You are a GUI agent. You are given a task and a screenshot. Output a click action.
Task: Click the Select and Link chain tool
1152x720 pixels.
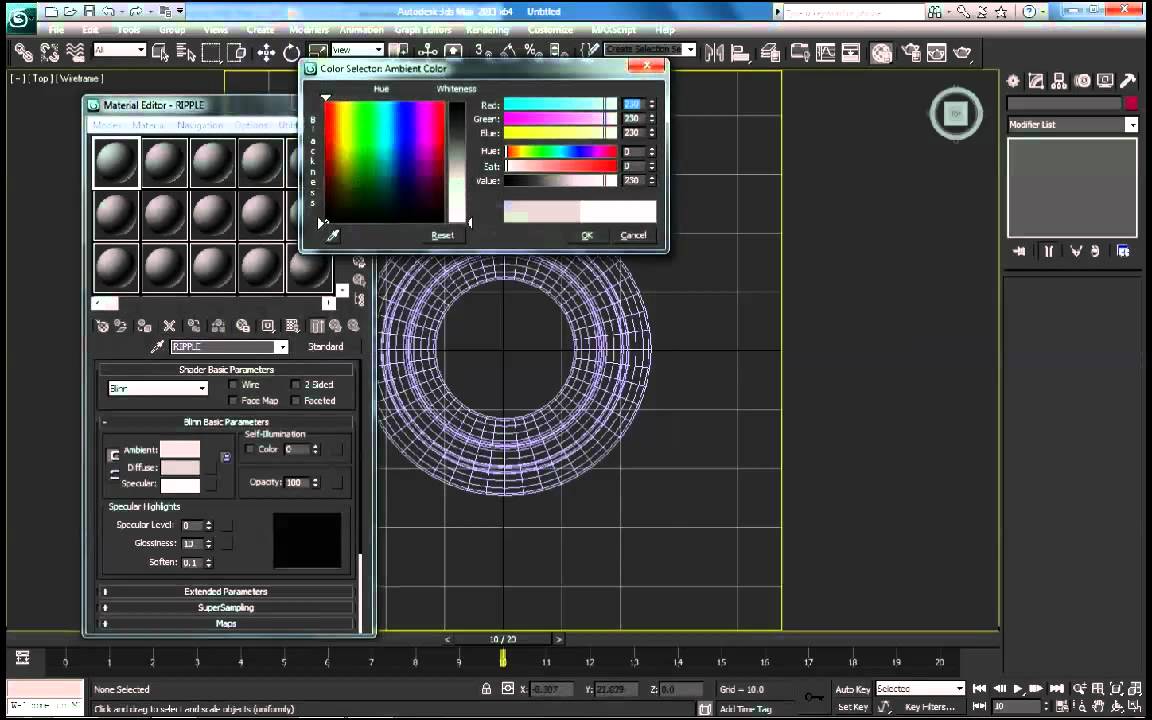[x=24, y=52]
